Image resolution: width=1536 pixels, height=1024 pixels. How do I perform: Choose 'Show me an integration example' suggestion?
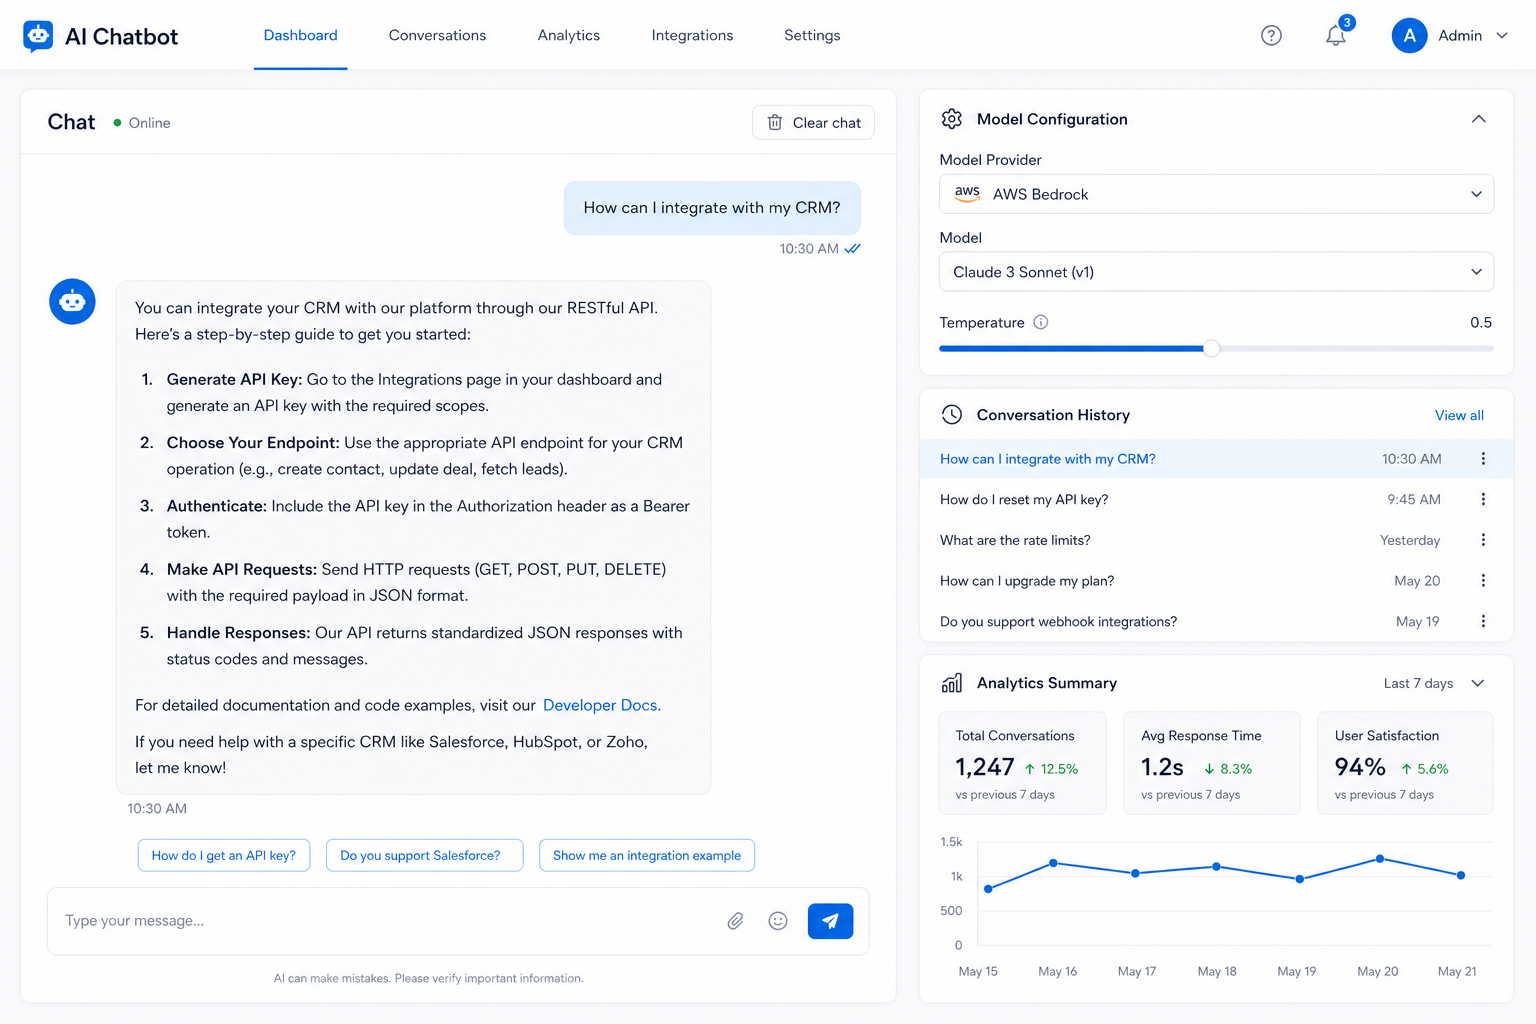pos(647,855)
